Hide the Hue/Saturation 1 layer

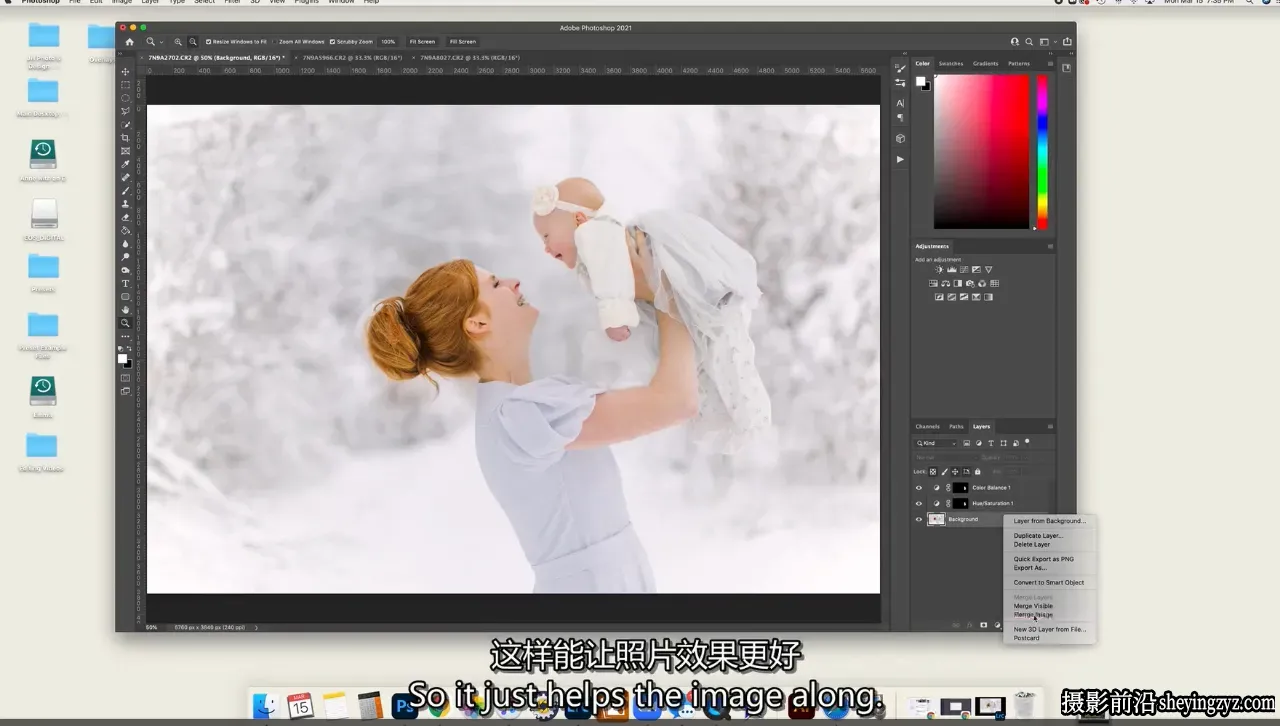point(919,503)
